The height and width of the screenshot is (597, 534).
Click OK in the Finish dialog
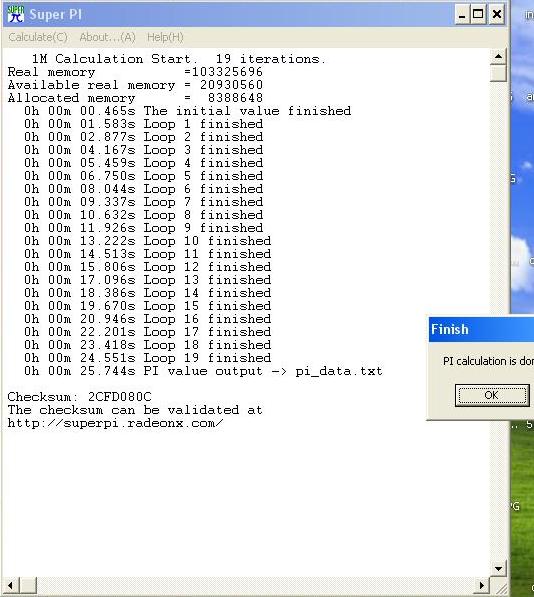(x=492, y=395)
